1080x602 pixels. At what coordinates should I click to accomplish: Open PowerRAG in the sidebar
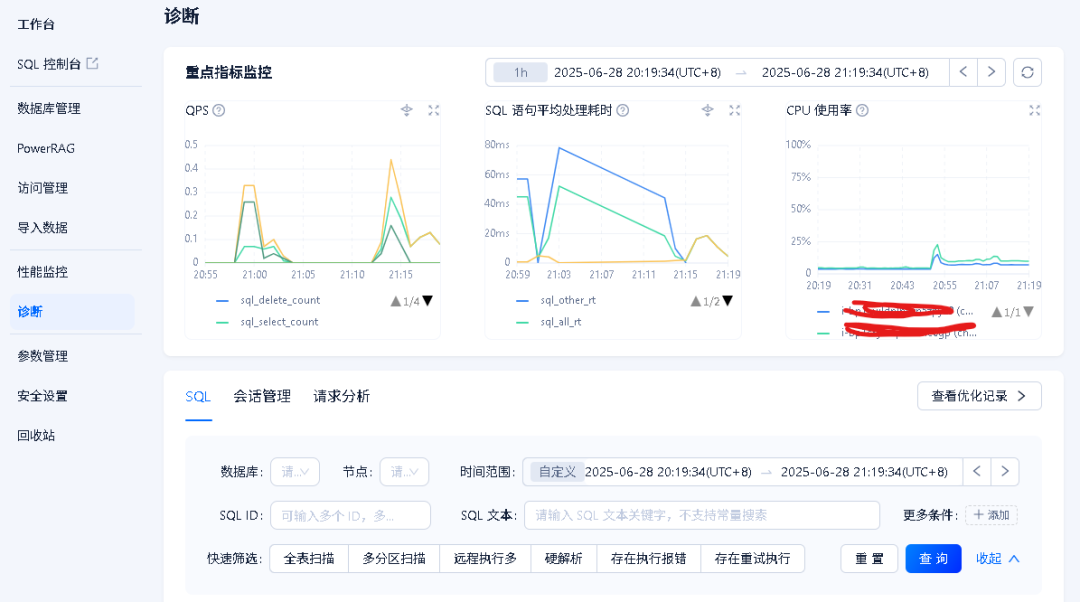coord(45,148)
